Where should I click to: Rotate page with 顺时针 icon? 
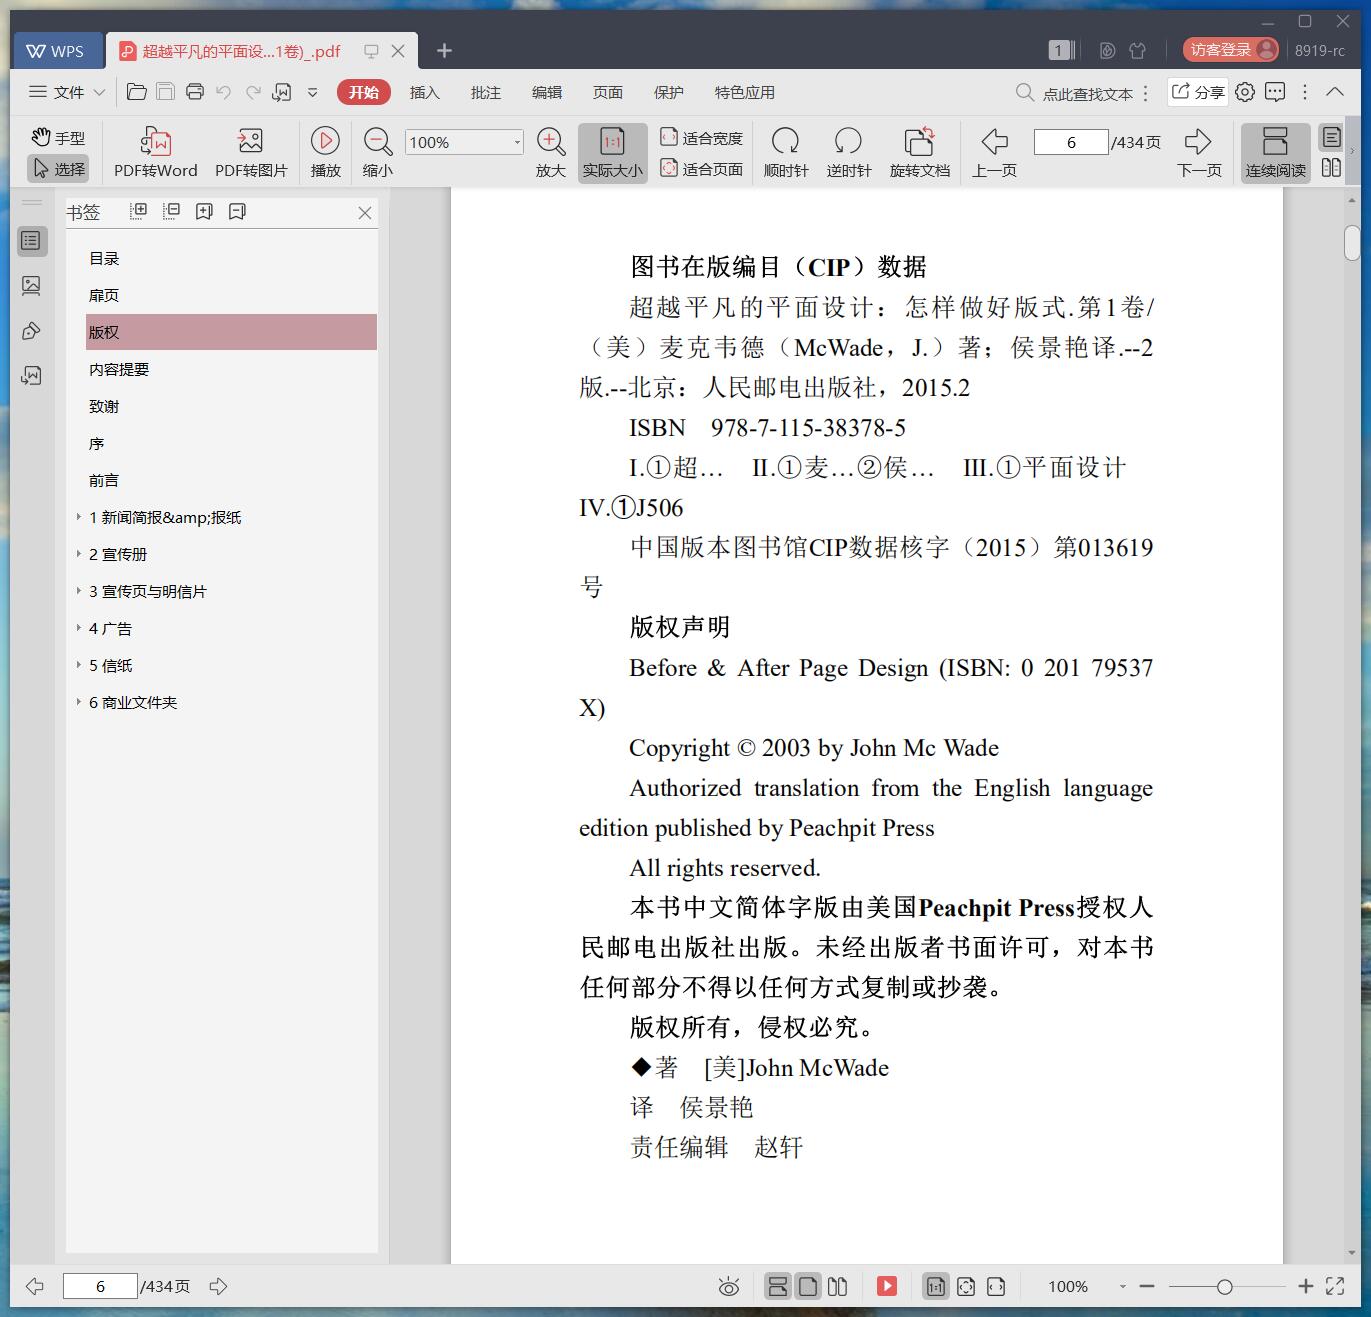coord(786,141)
